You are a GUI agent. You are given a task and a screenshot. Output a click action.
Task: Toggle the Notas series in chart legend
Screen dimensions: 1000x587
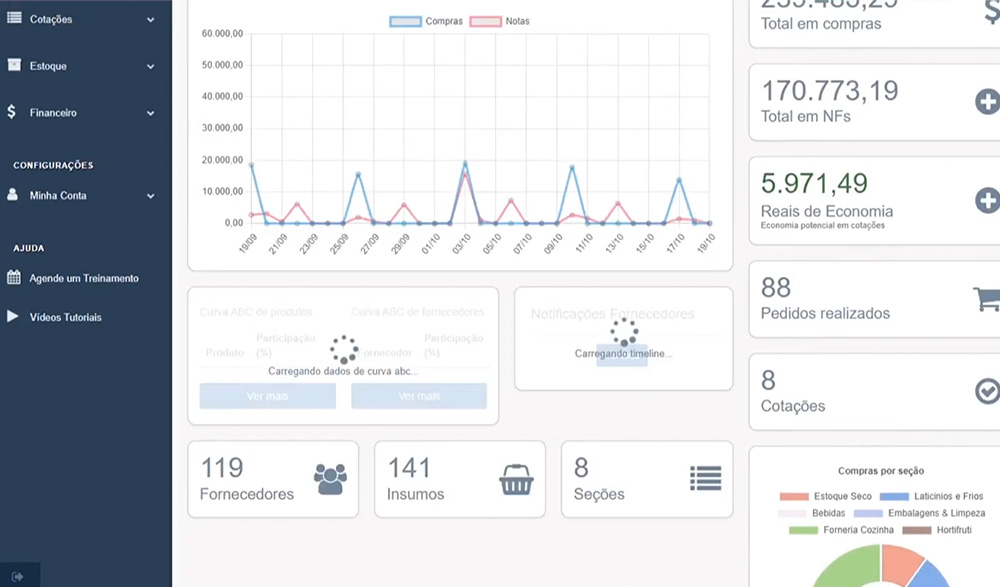501,21
